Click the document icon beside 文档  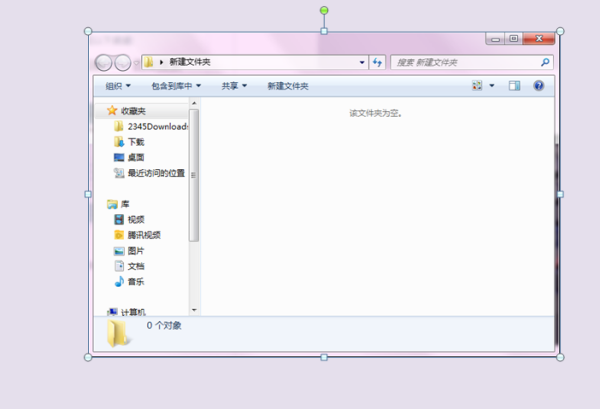tap(119, 266)
